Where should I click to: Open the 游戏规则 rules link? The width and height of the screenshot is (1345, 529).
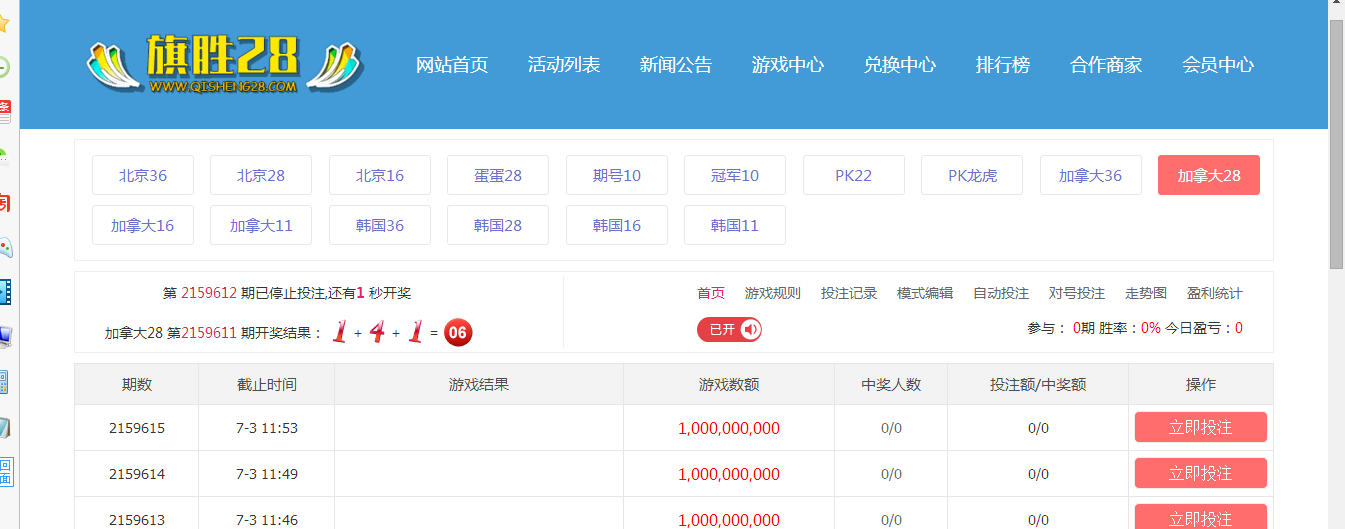coord(773,293)
